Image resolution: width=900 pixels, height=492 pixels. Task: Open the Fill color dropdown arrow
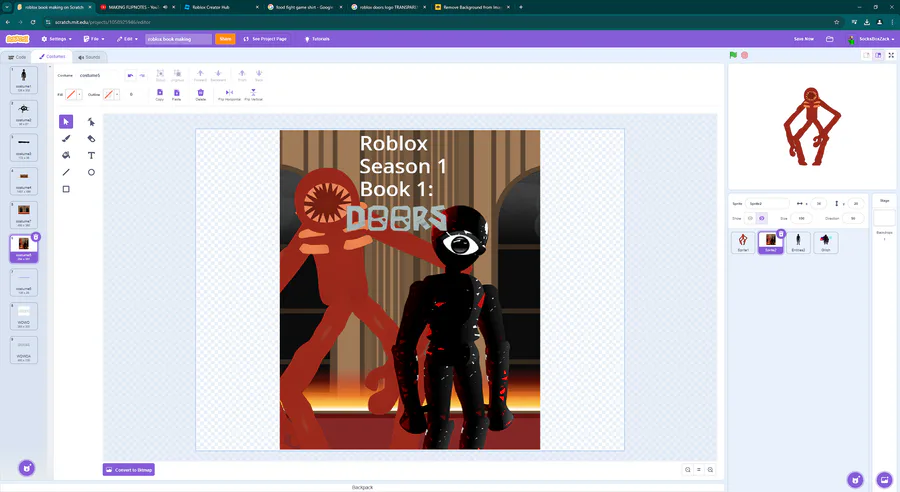coord(79,95)
